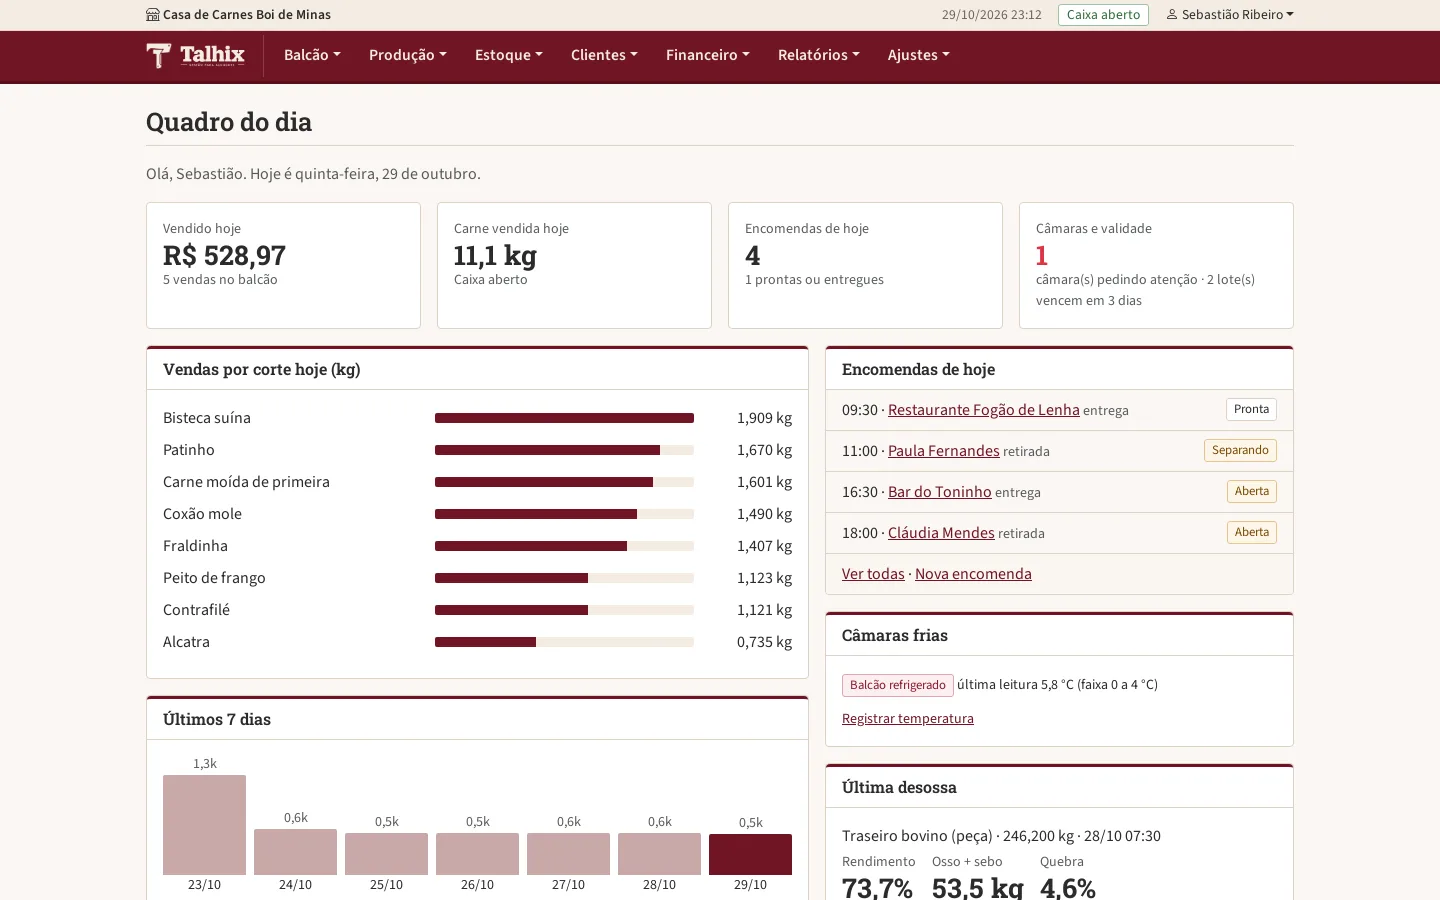Open the Financeiro dropdown
Image resolution: width=1440 pixels, height=900 pixels.
(708, 55)
